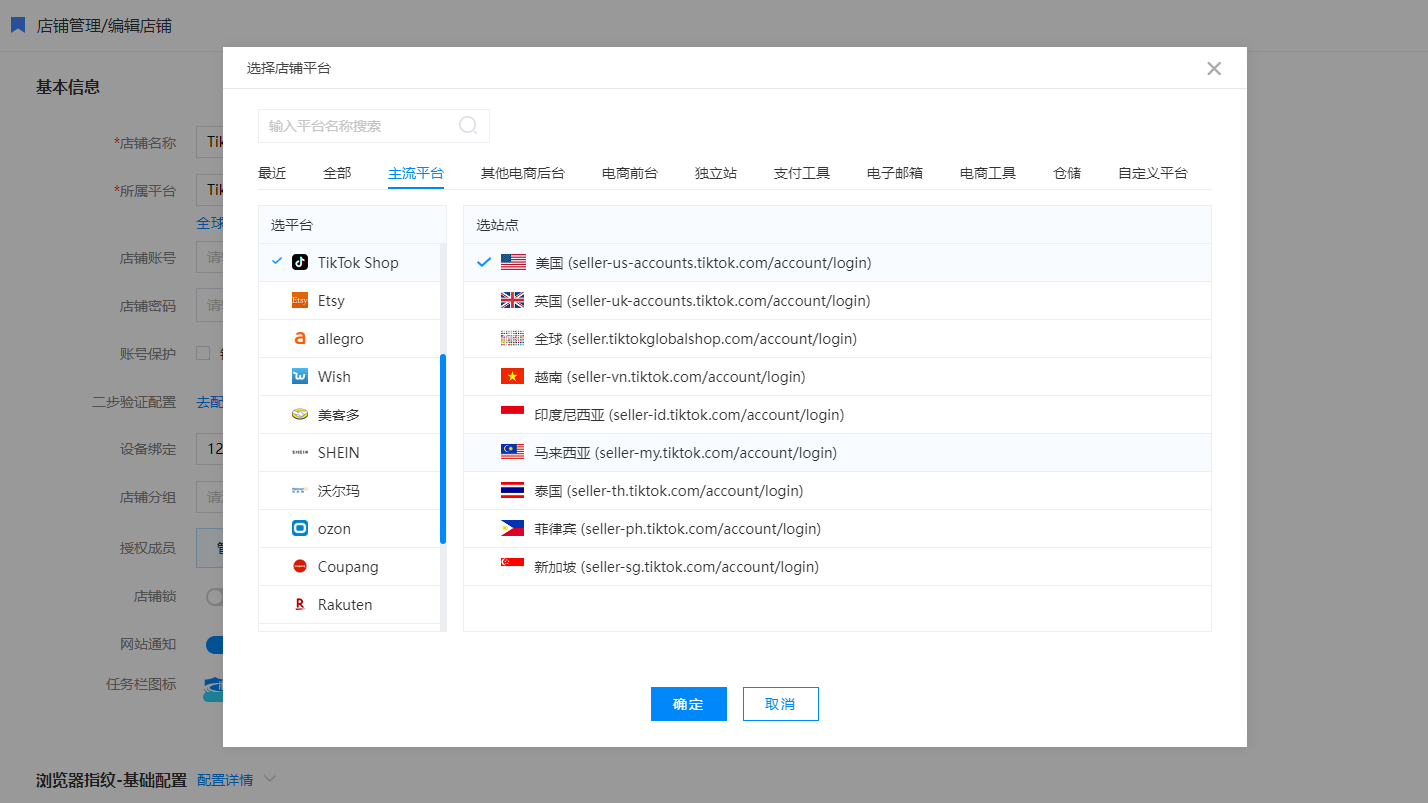Choose the Etsy platform icon
Image resolution: width=1428 pixels, height=803 pixels.
pyautogui.click(x=300, y=301)
